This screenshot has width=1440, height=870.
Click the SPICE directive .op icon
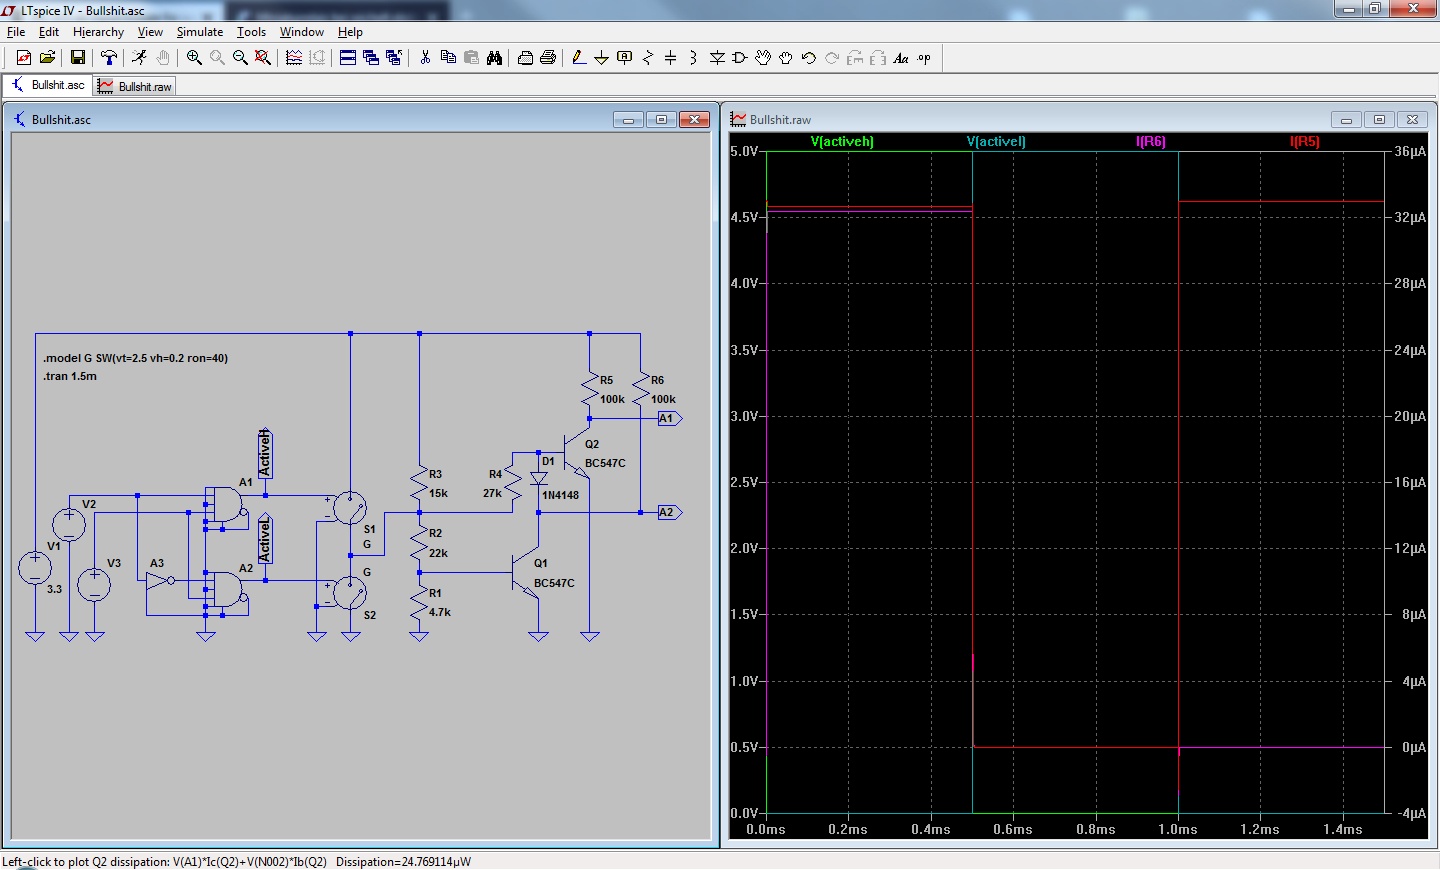pos(924,58)
